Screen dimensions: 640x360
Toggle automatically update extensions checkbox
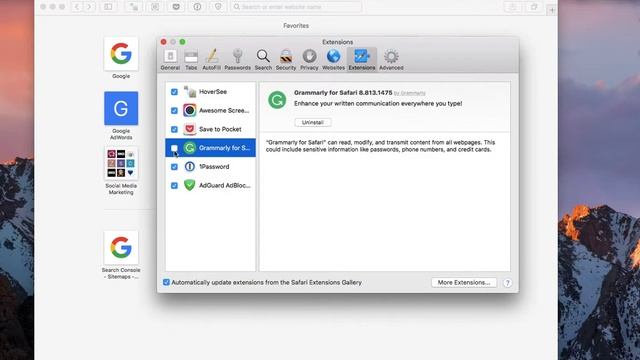click(166, 282)
